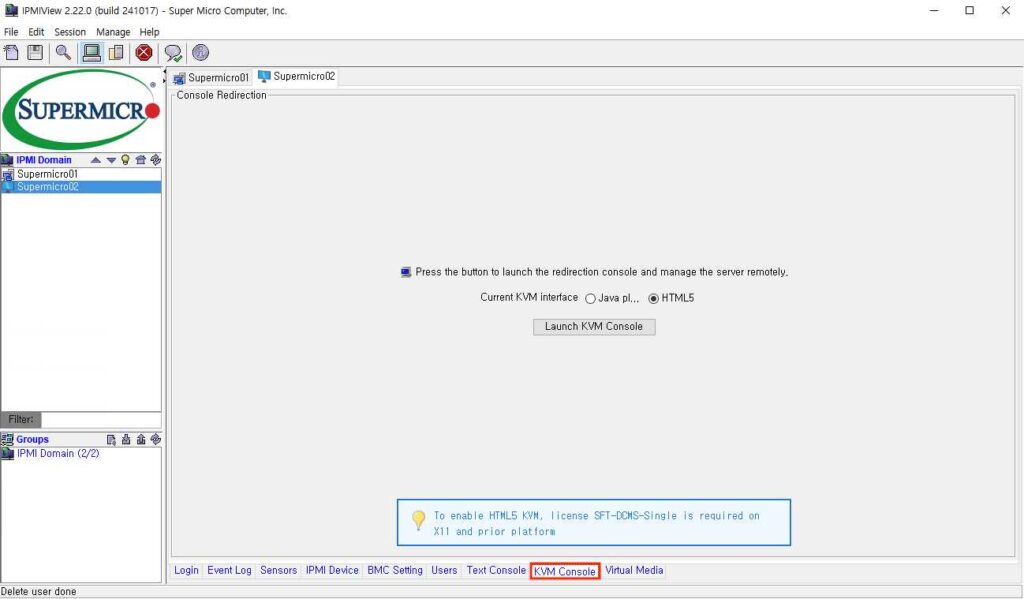The image size is (1024, 599).
Task: Click the house icon in IPMI Domain header
Action: [140, 159]
